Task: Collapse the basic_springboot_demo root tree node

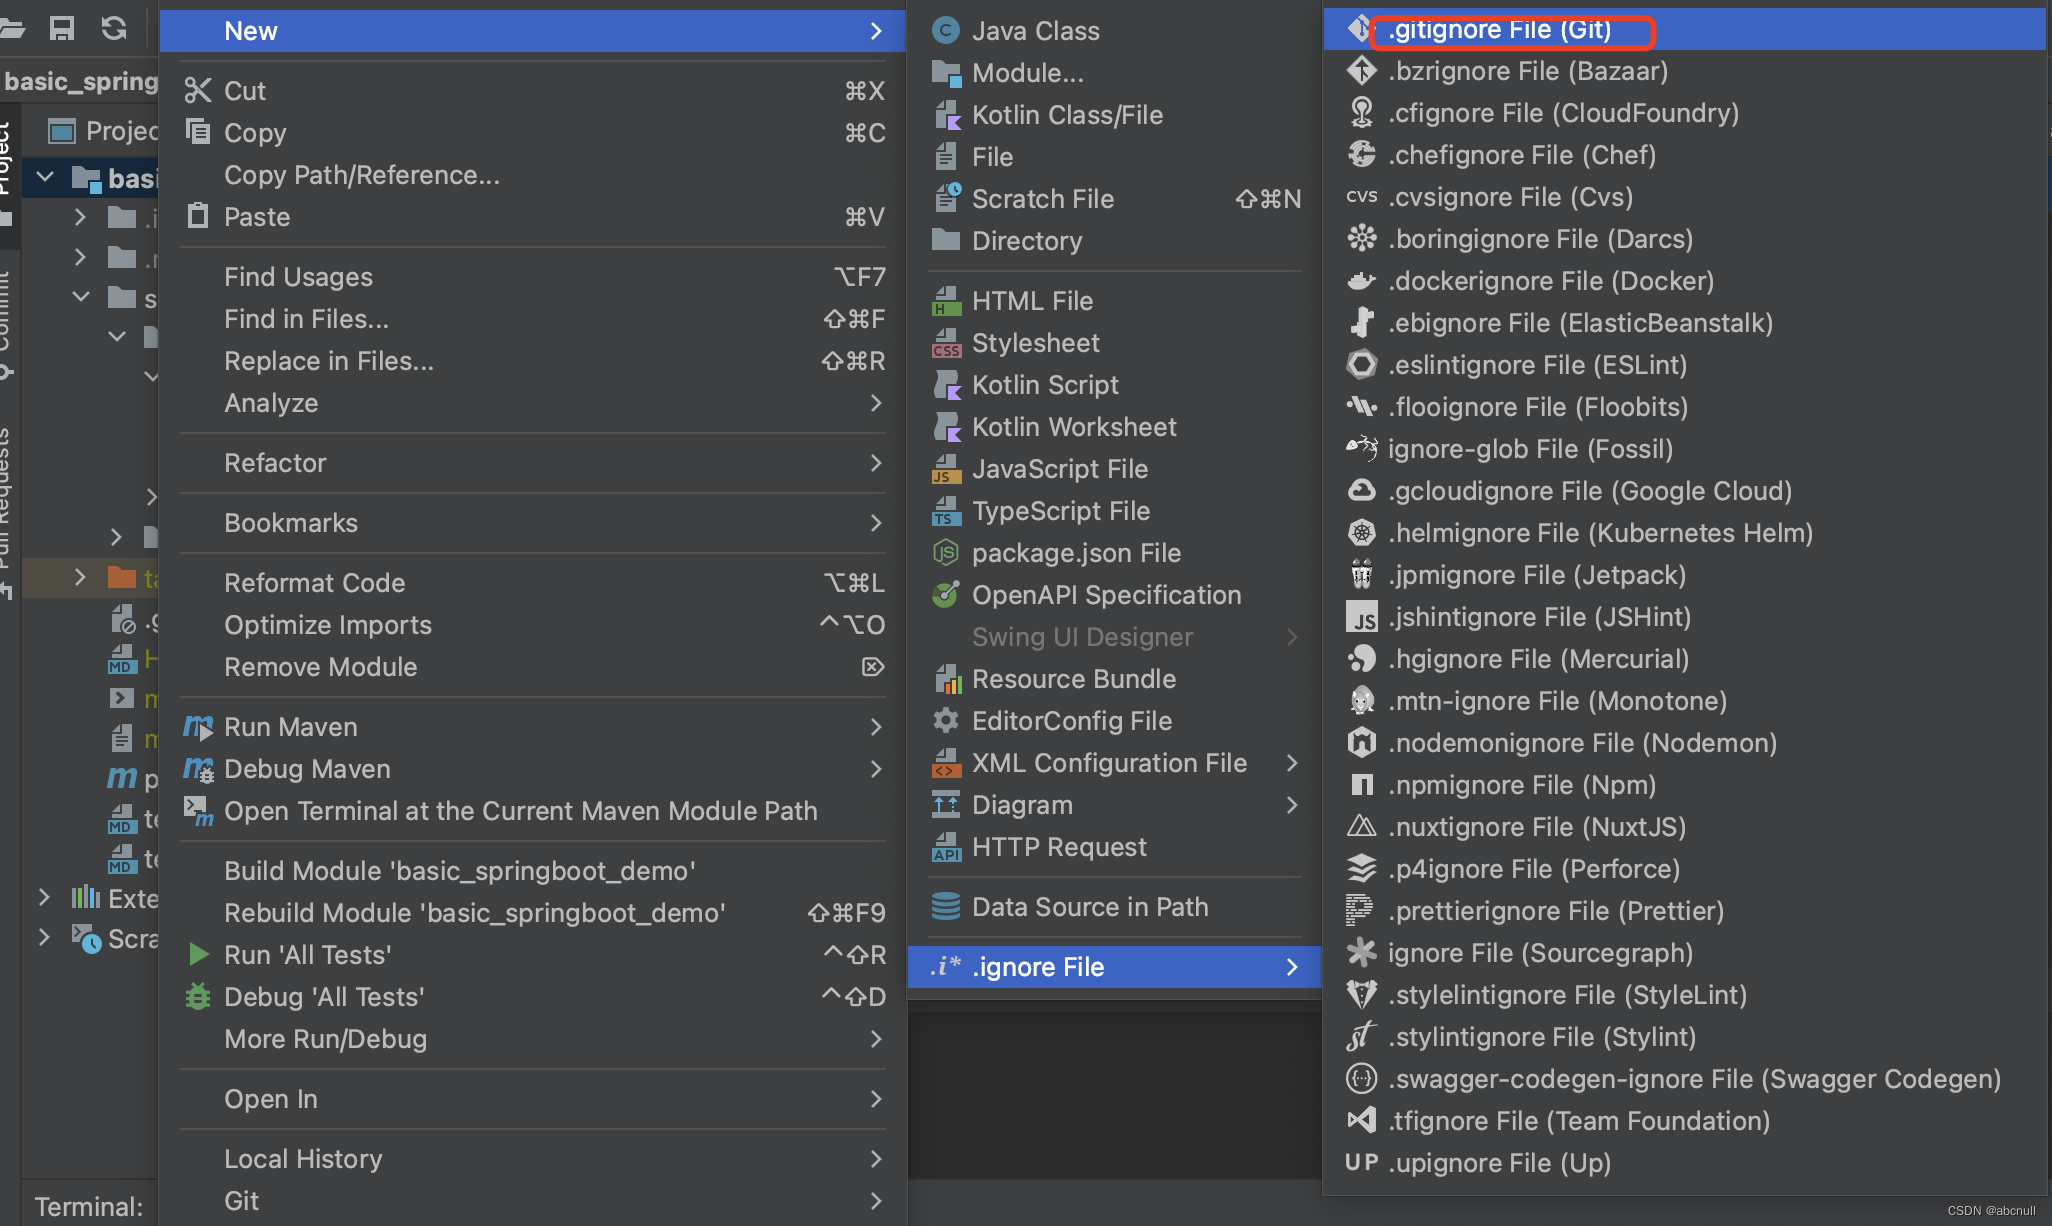Action: [45, 178]
